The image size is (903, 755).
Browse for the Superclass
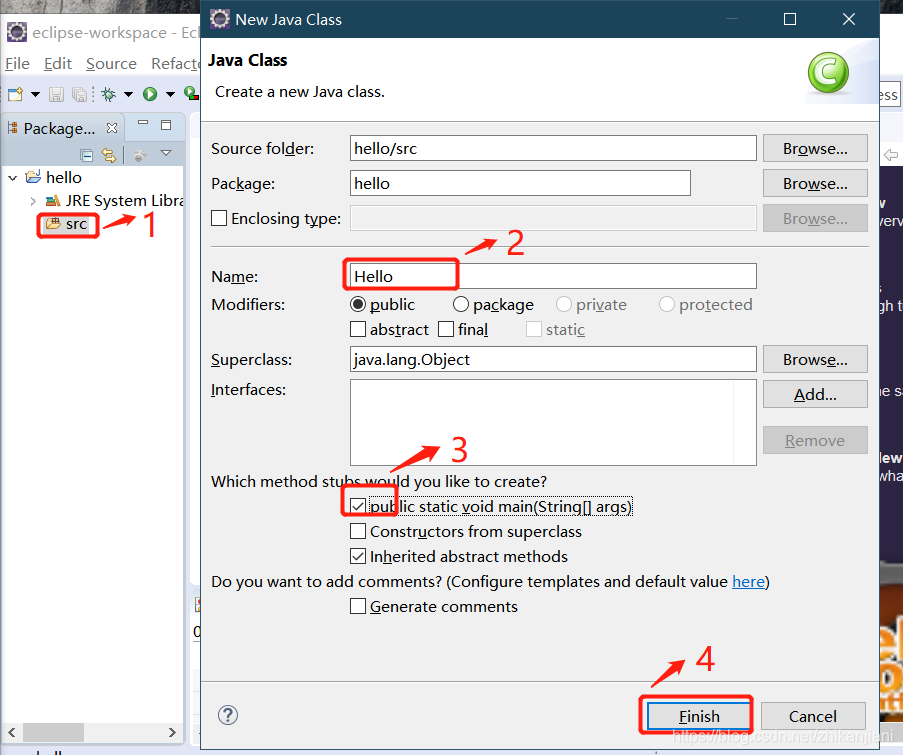tap(815, 359)
